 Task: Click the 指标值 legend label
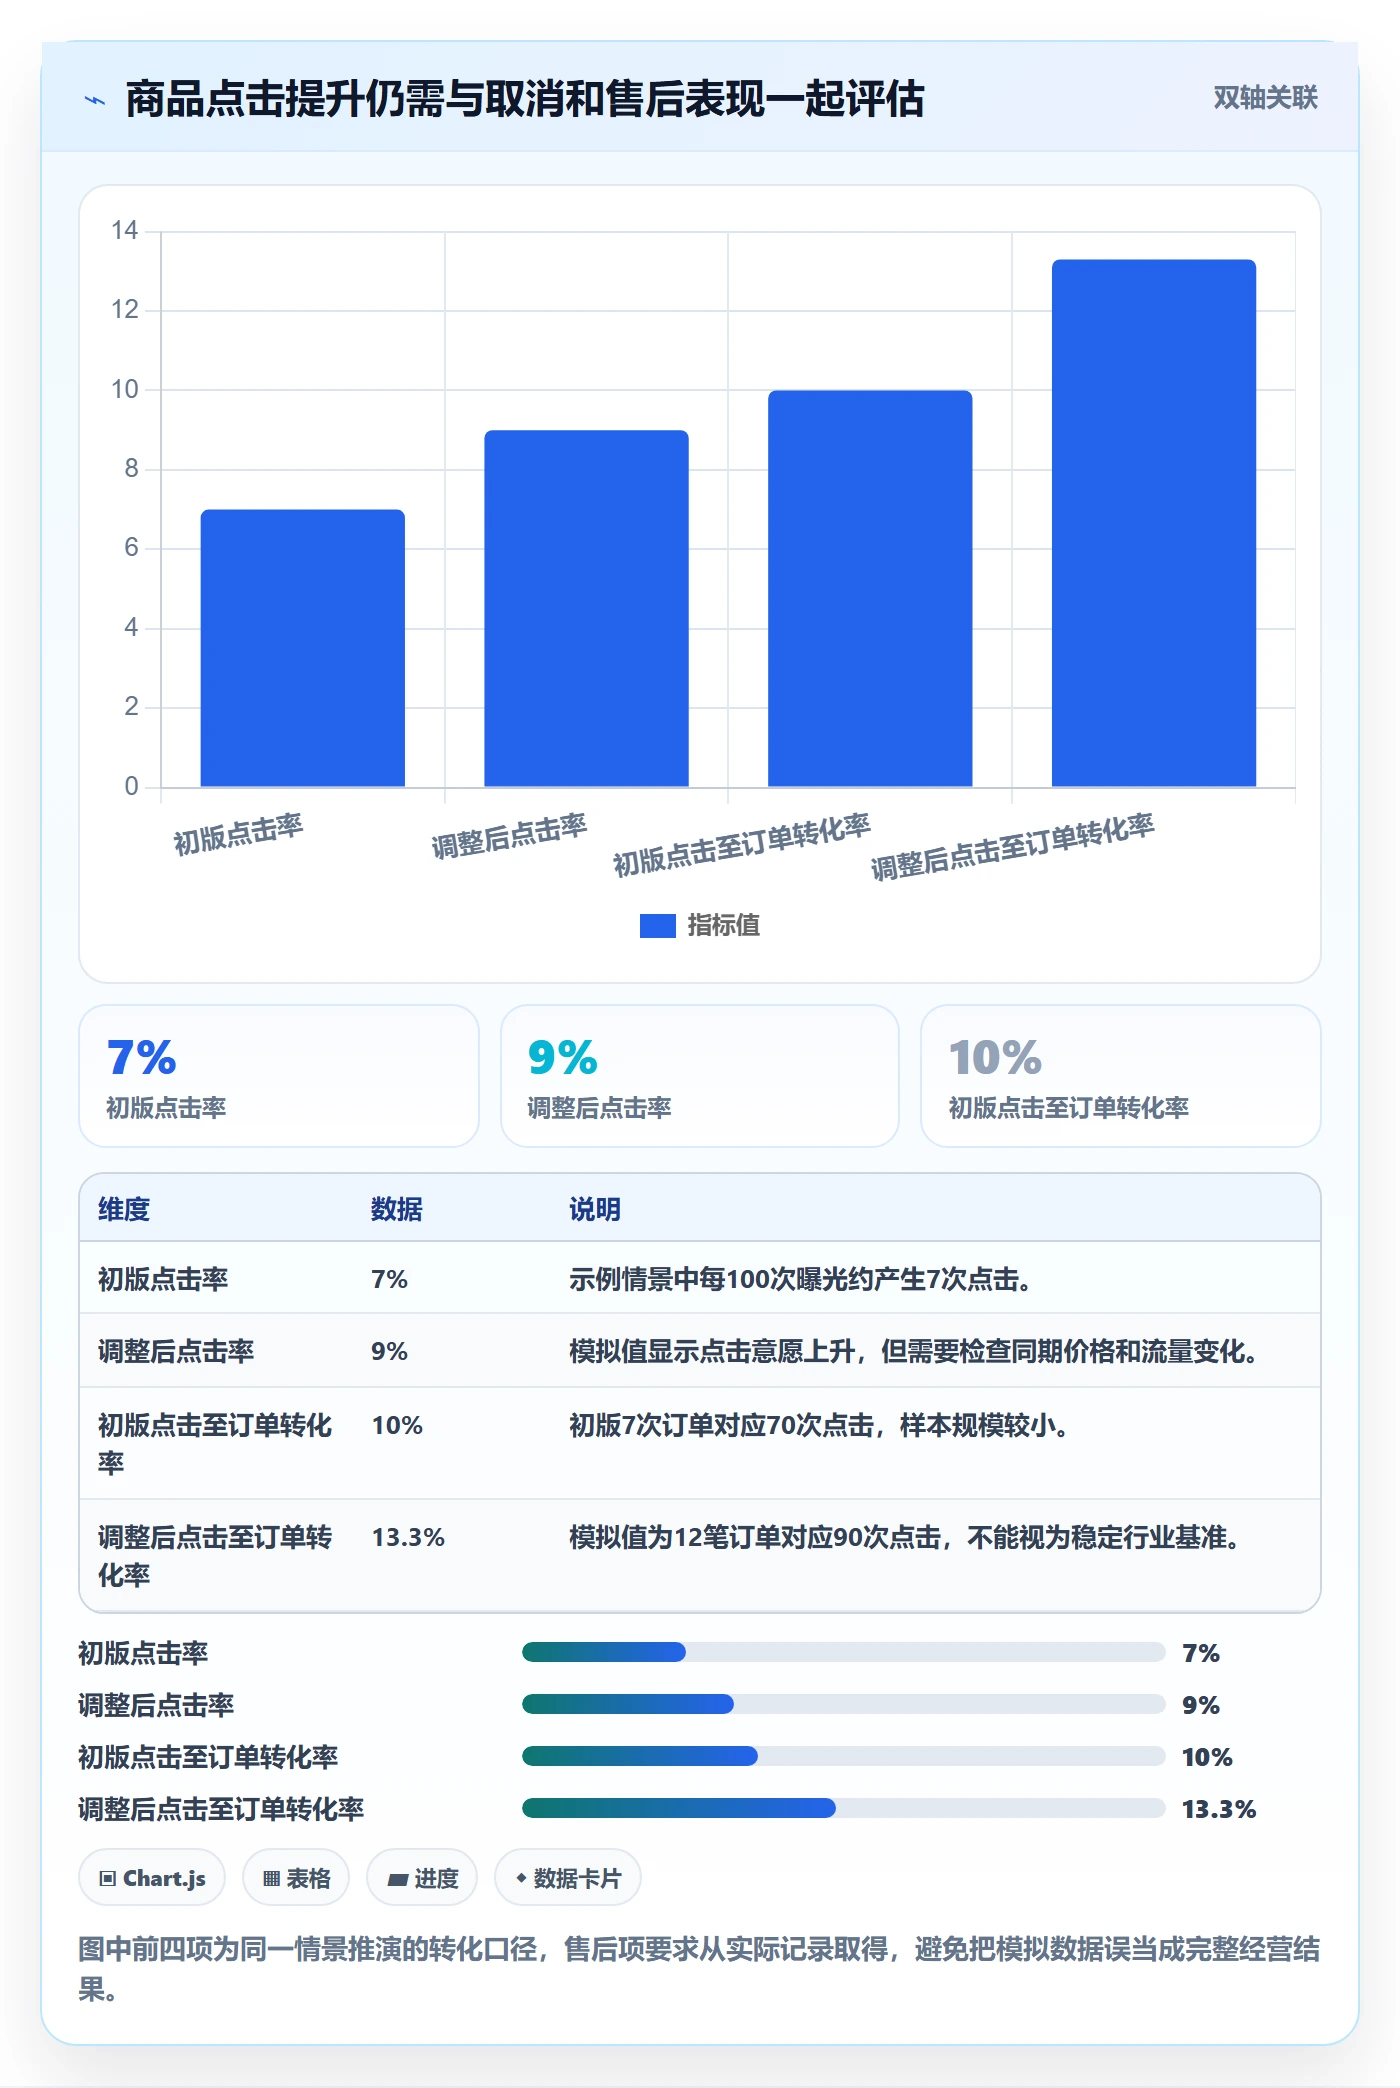click(723, 926)
